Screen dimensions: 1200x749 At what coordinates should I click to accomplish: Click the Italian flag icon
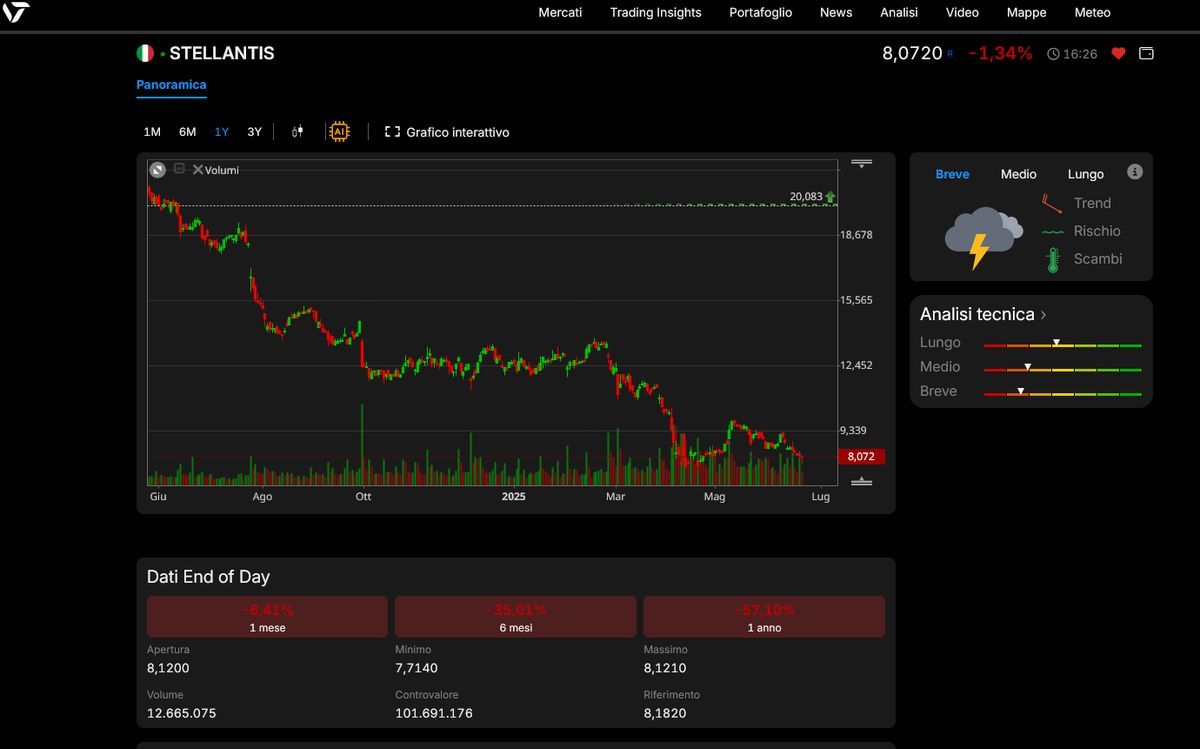pos(145,53)
